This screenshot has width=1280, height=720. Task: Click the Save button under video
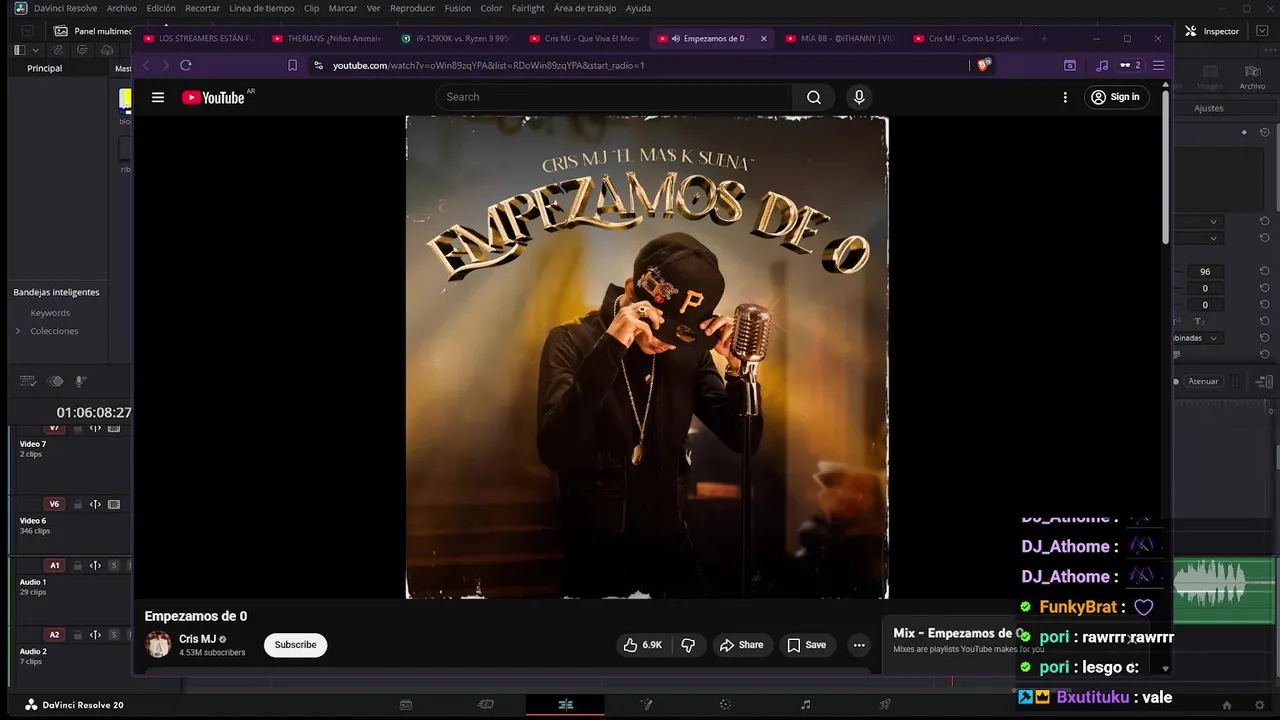(807, 645)
